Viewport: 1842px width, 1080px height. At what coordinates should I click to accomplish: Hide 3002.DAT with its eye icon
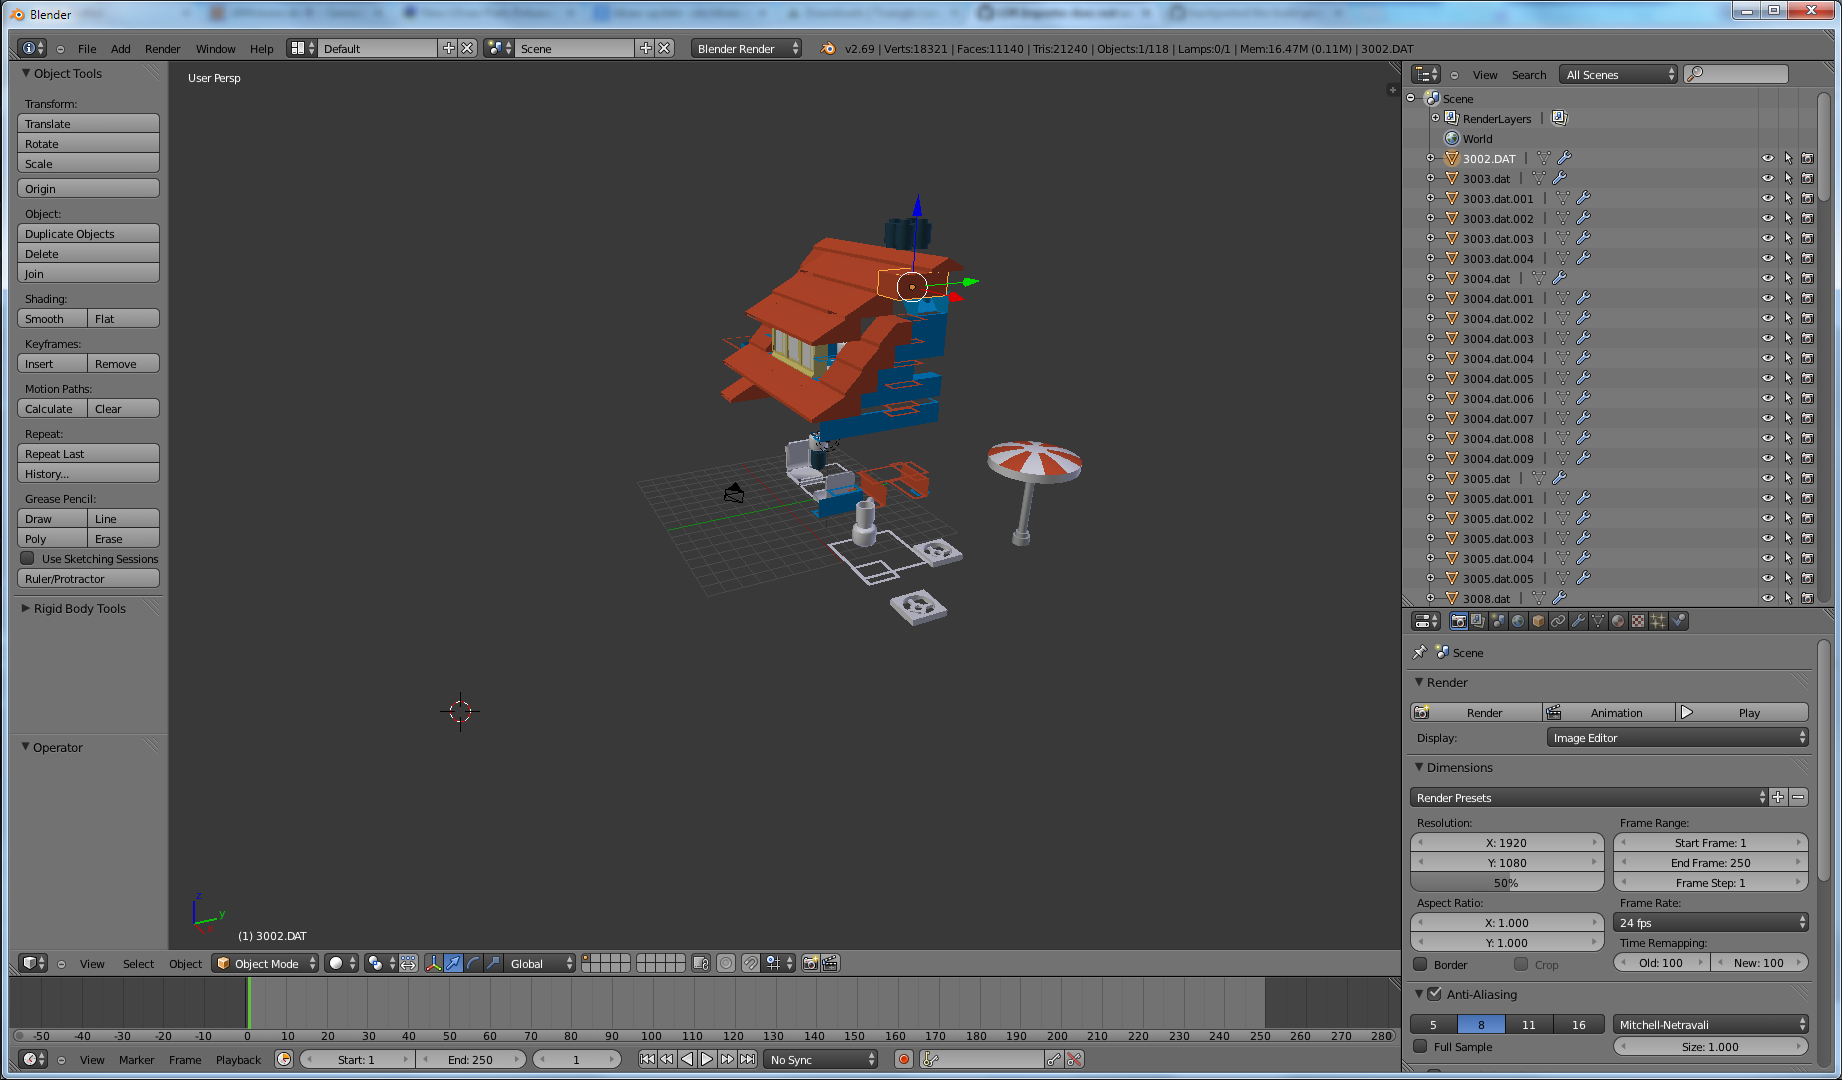(1768, 158)
